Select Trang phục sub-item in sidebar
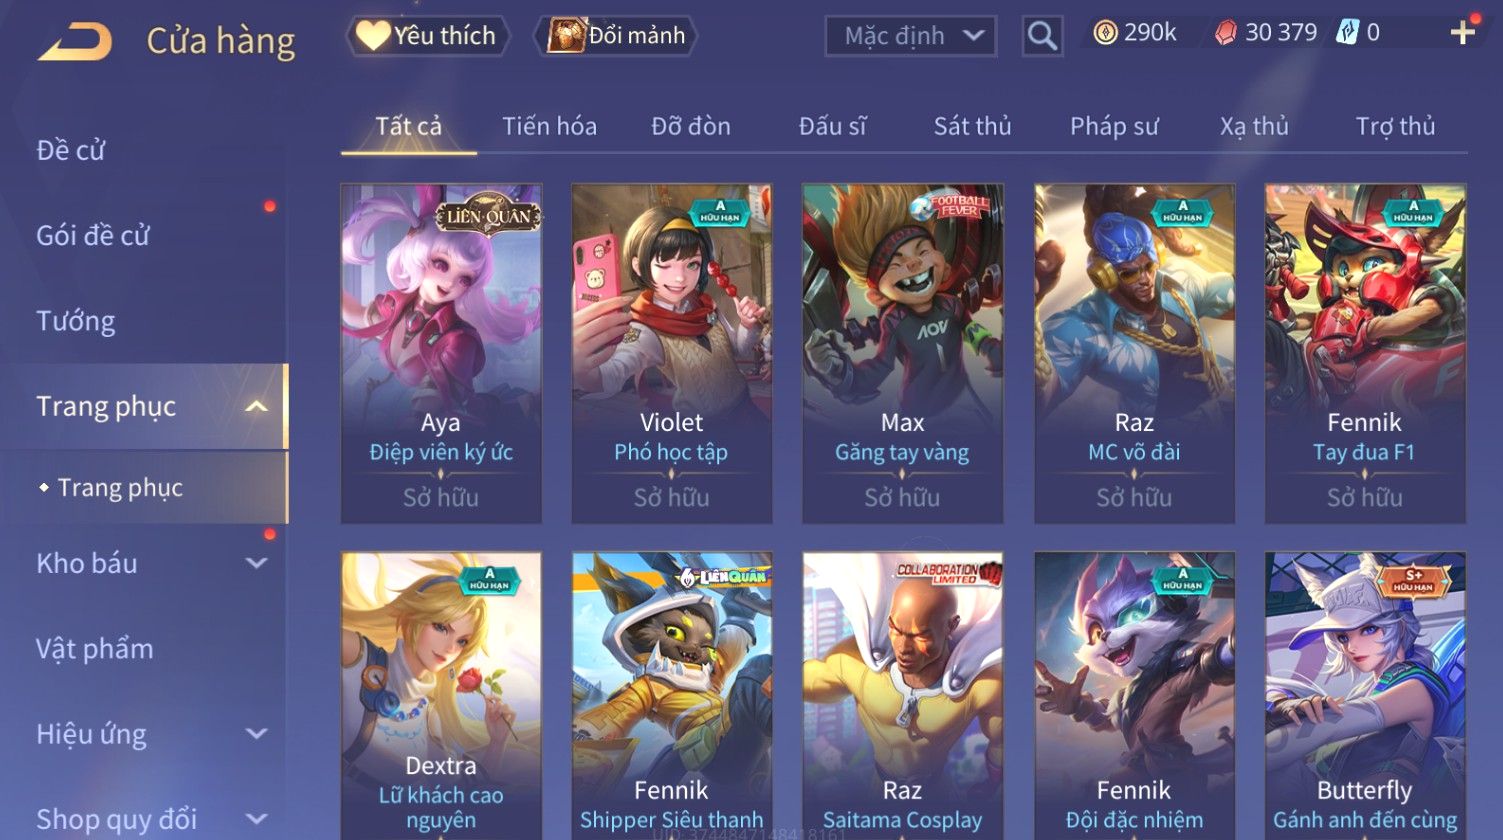This screenshot has width=1503, height=840. tap(120, 488)
